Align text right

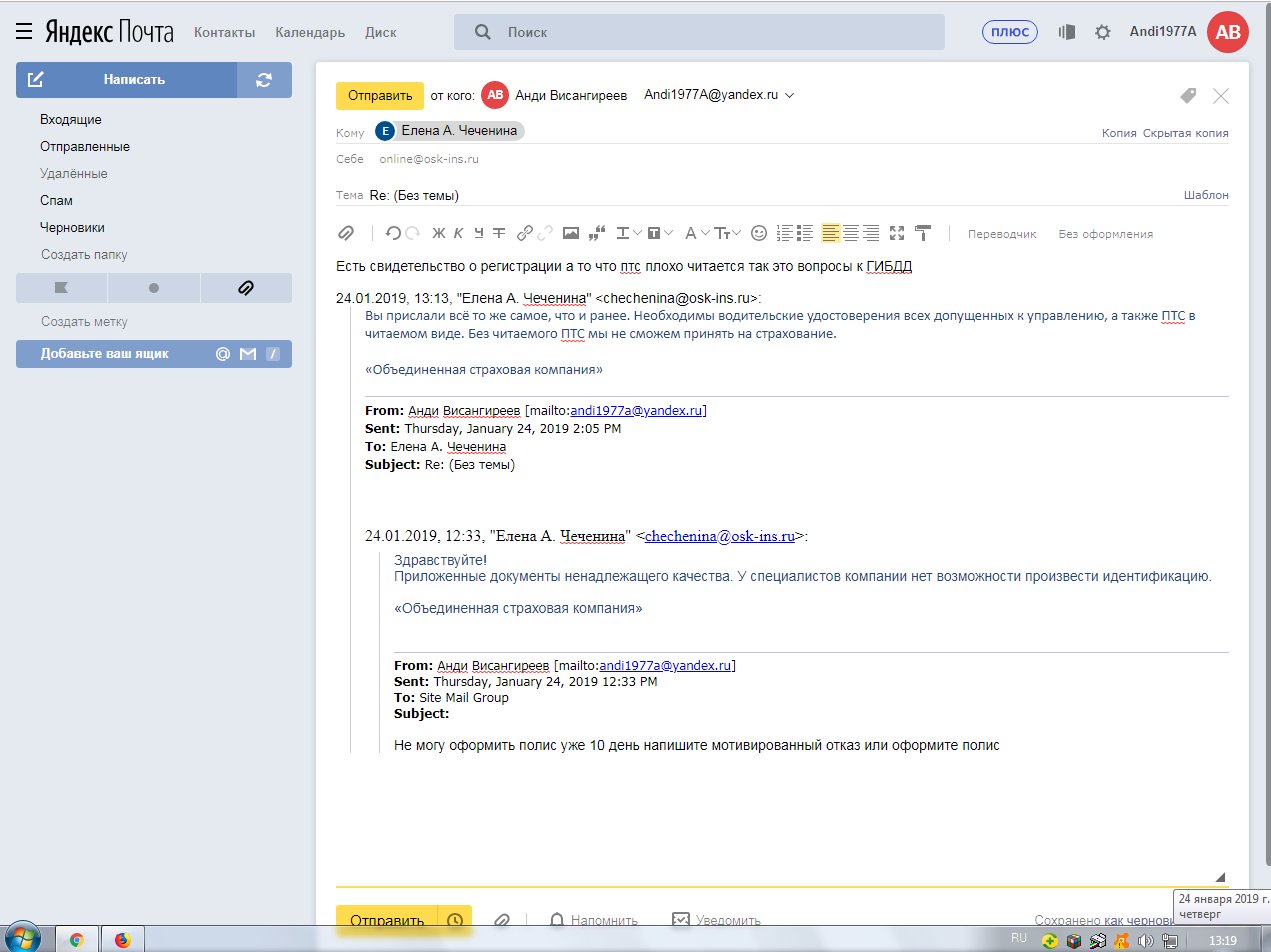pyautogui.click(x=871, y=233)
